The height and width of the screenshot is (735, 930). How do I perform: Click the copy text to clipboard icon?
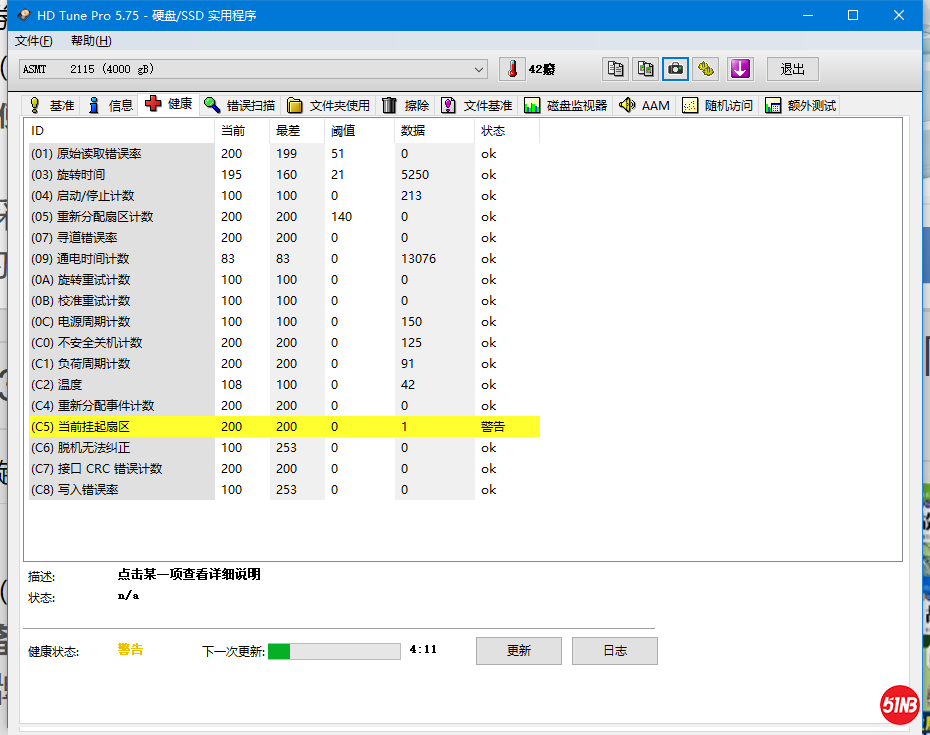pyautogui.click(x=615, y=69)
